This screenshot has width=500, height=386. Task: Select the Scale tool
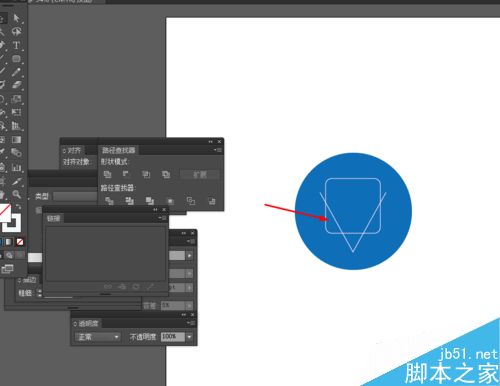[x=16, y=99]
